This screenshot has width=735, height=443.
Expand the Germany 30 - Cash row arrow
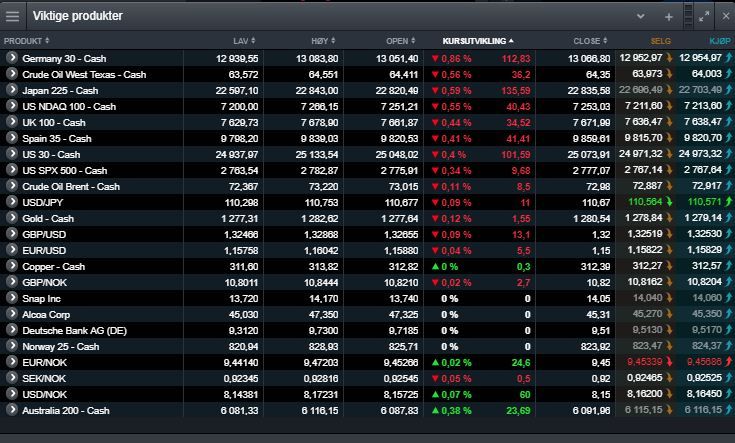point(12,58)
